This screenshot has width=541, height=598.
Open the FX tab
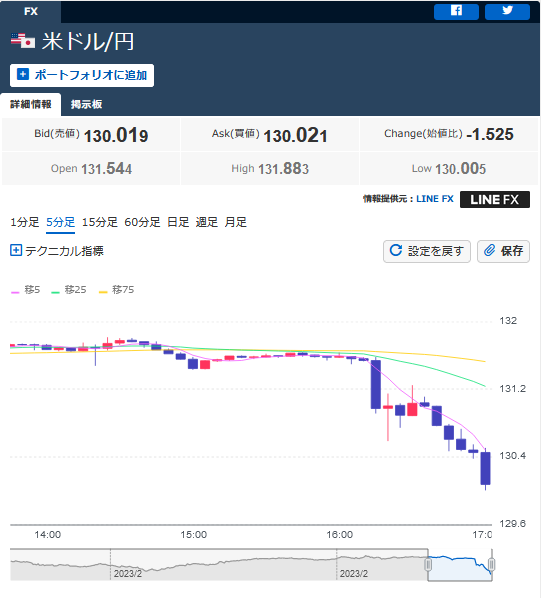point(31,11)
